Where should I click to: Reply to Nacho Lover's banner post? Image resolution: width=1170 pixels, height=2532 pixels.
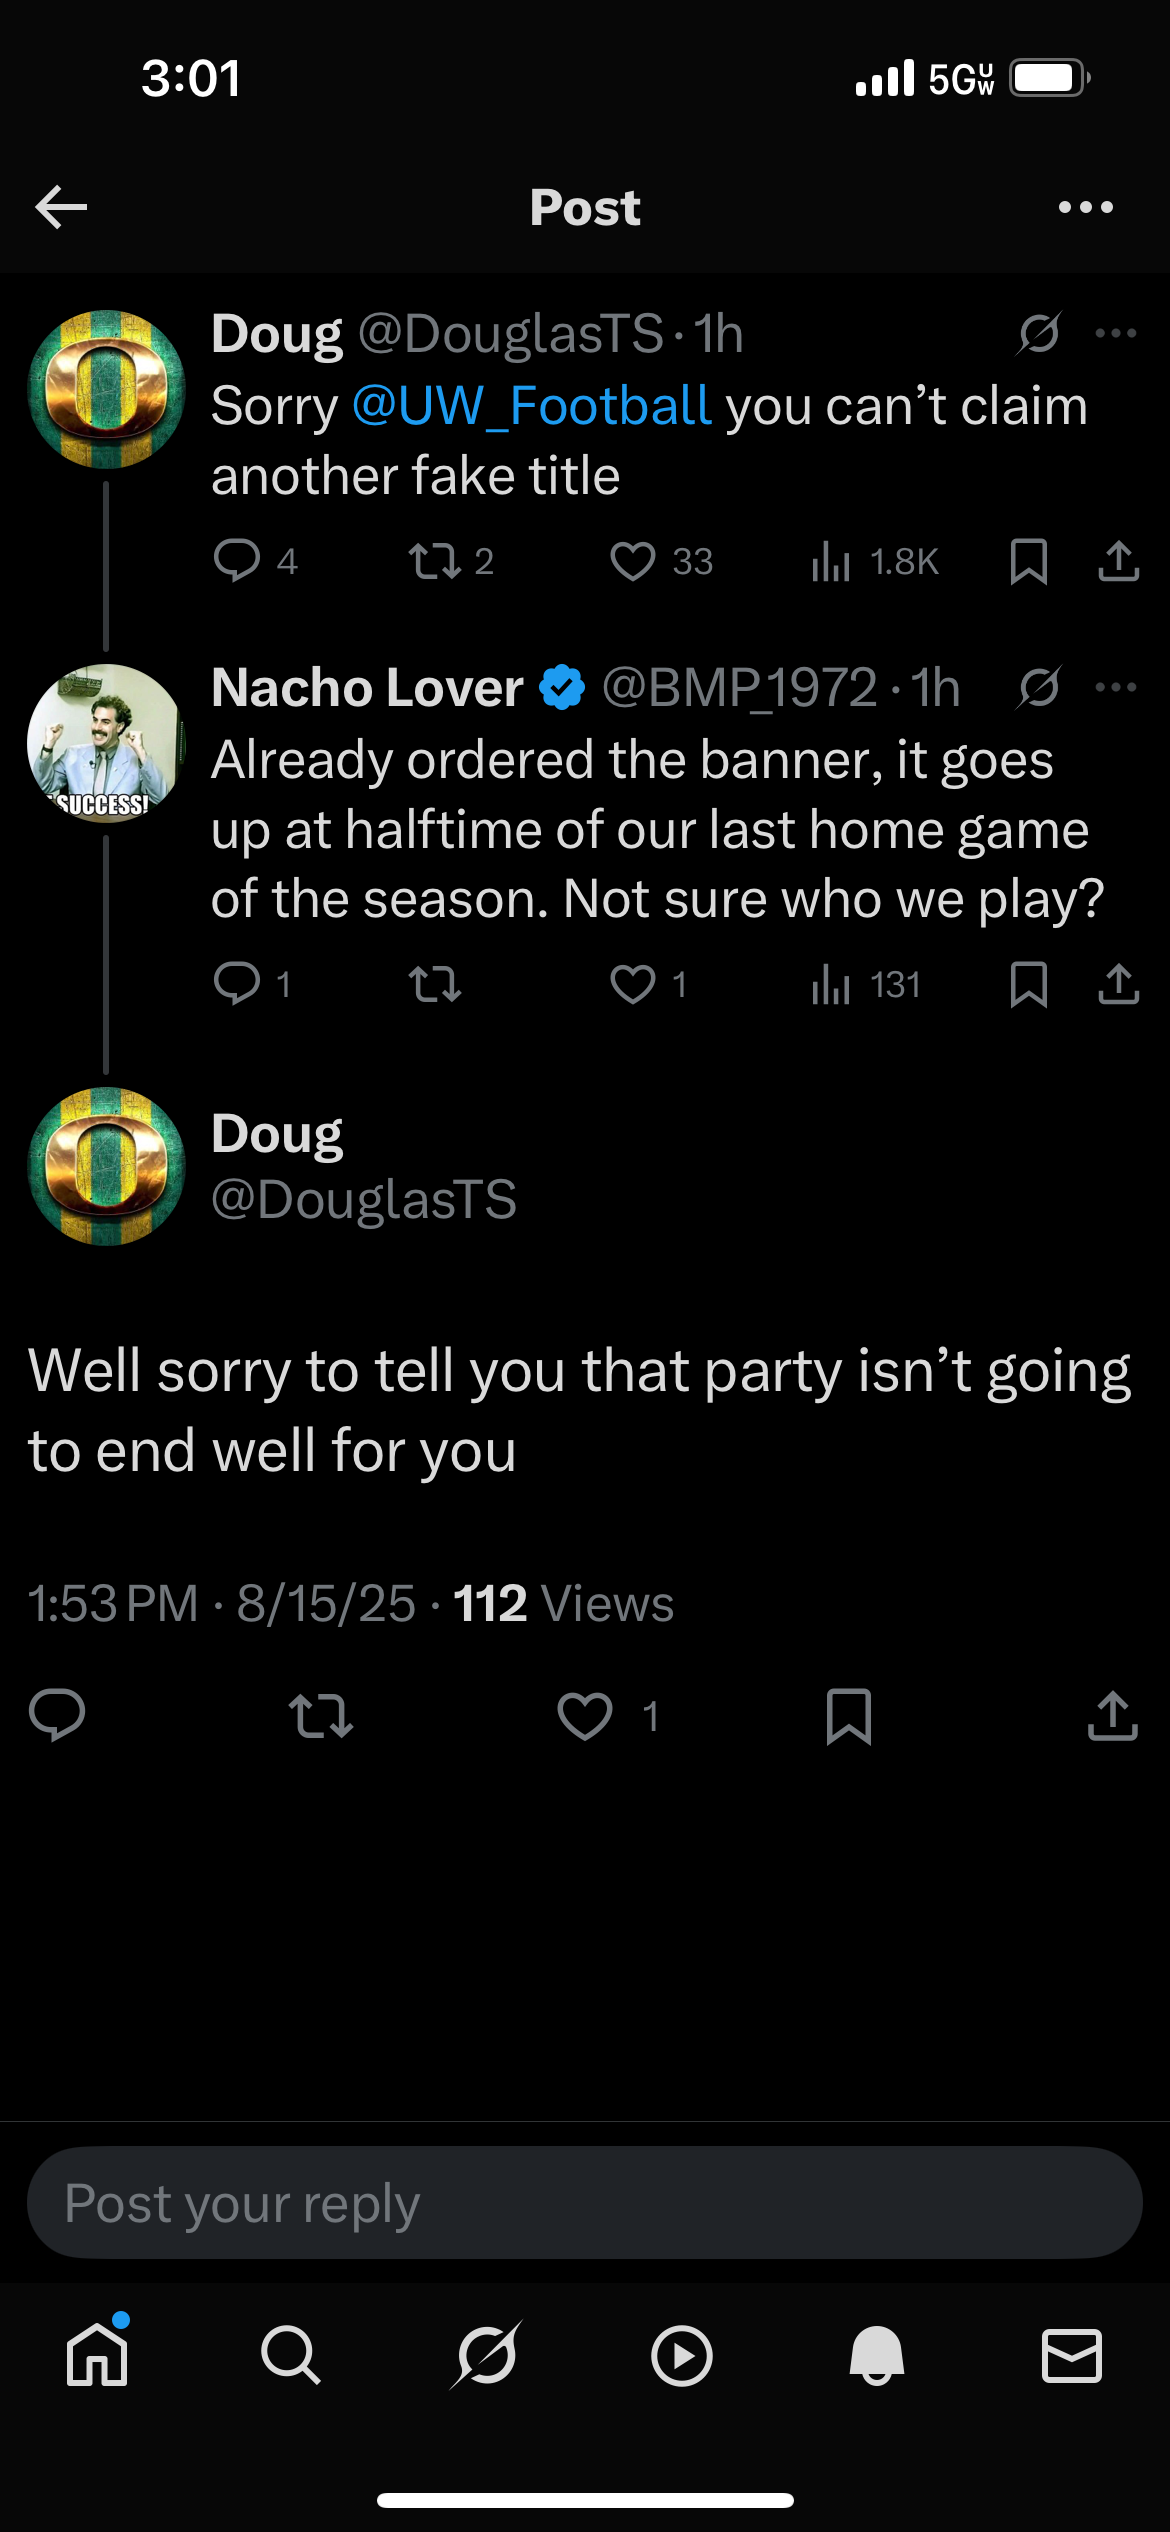pyautogui.click(x=237, y=985)
